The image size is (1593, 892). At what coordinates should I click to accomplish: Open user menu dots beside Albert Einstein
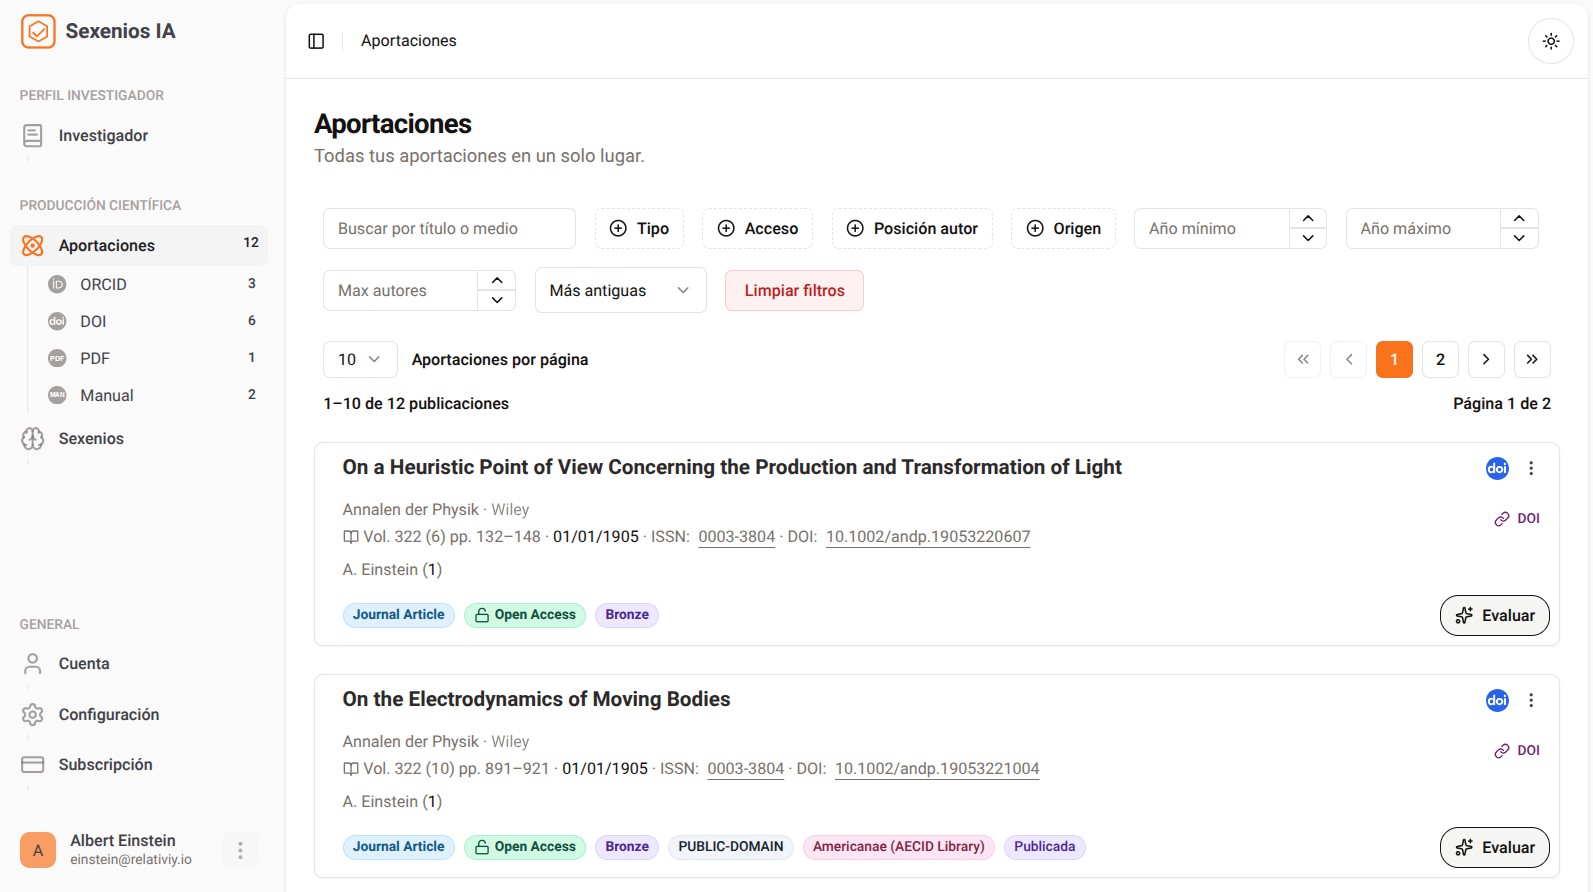240,850
